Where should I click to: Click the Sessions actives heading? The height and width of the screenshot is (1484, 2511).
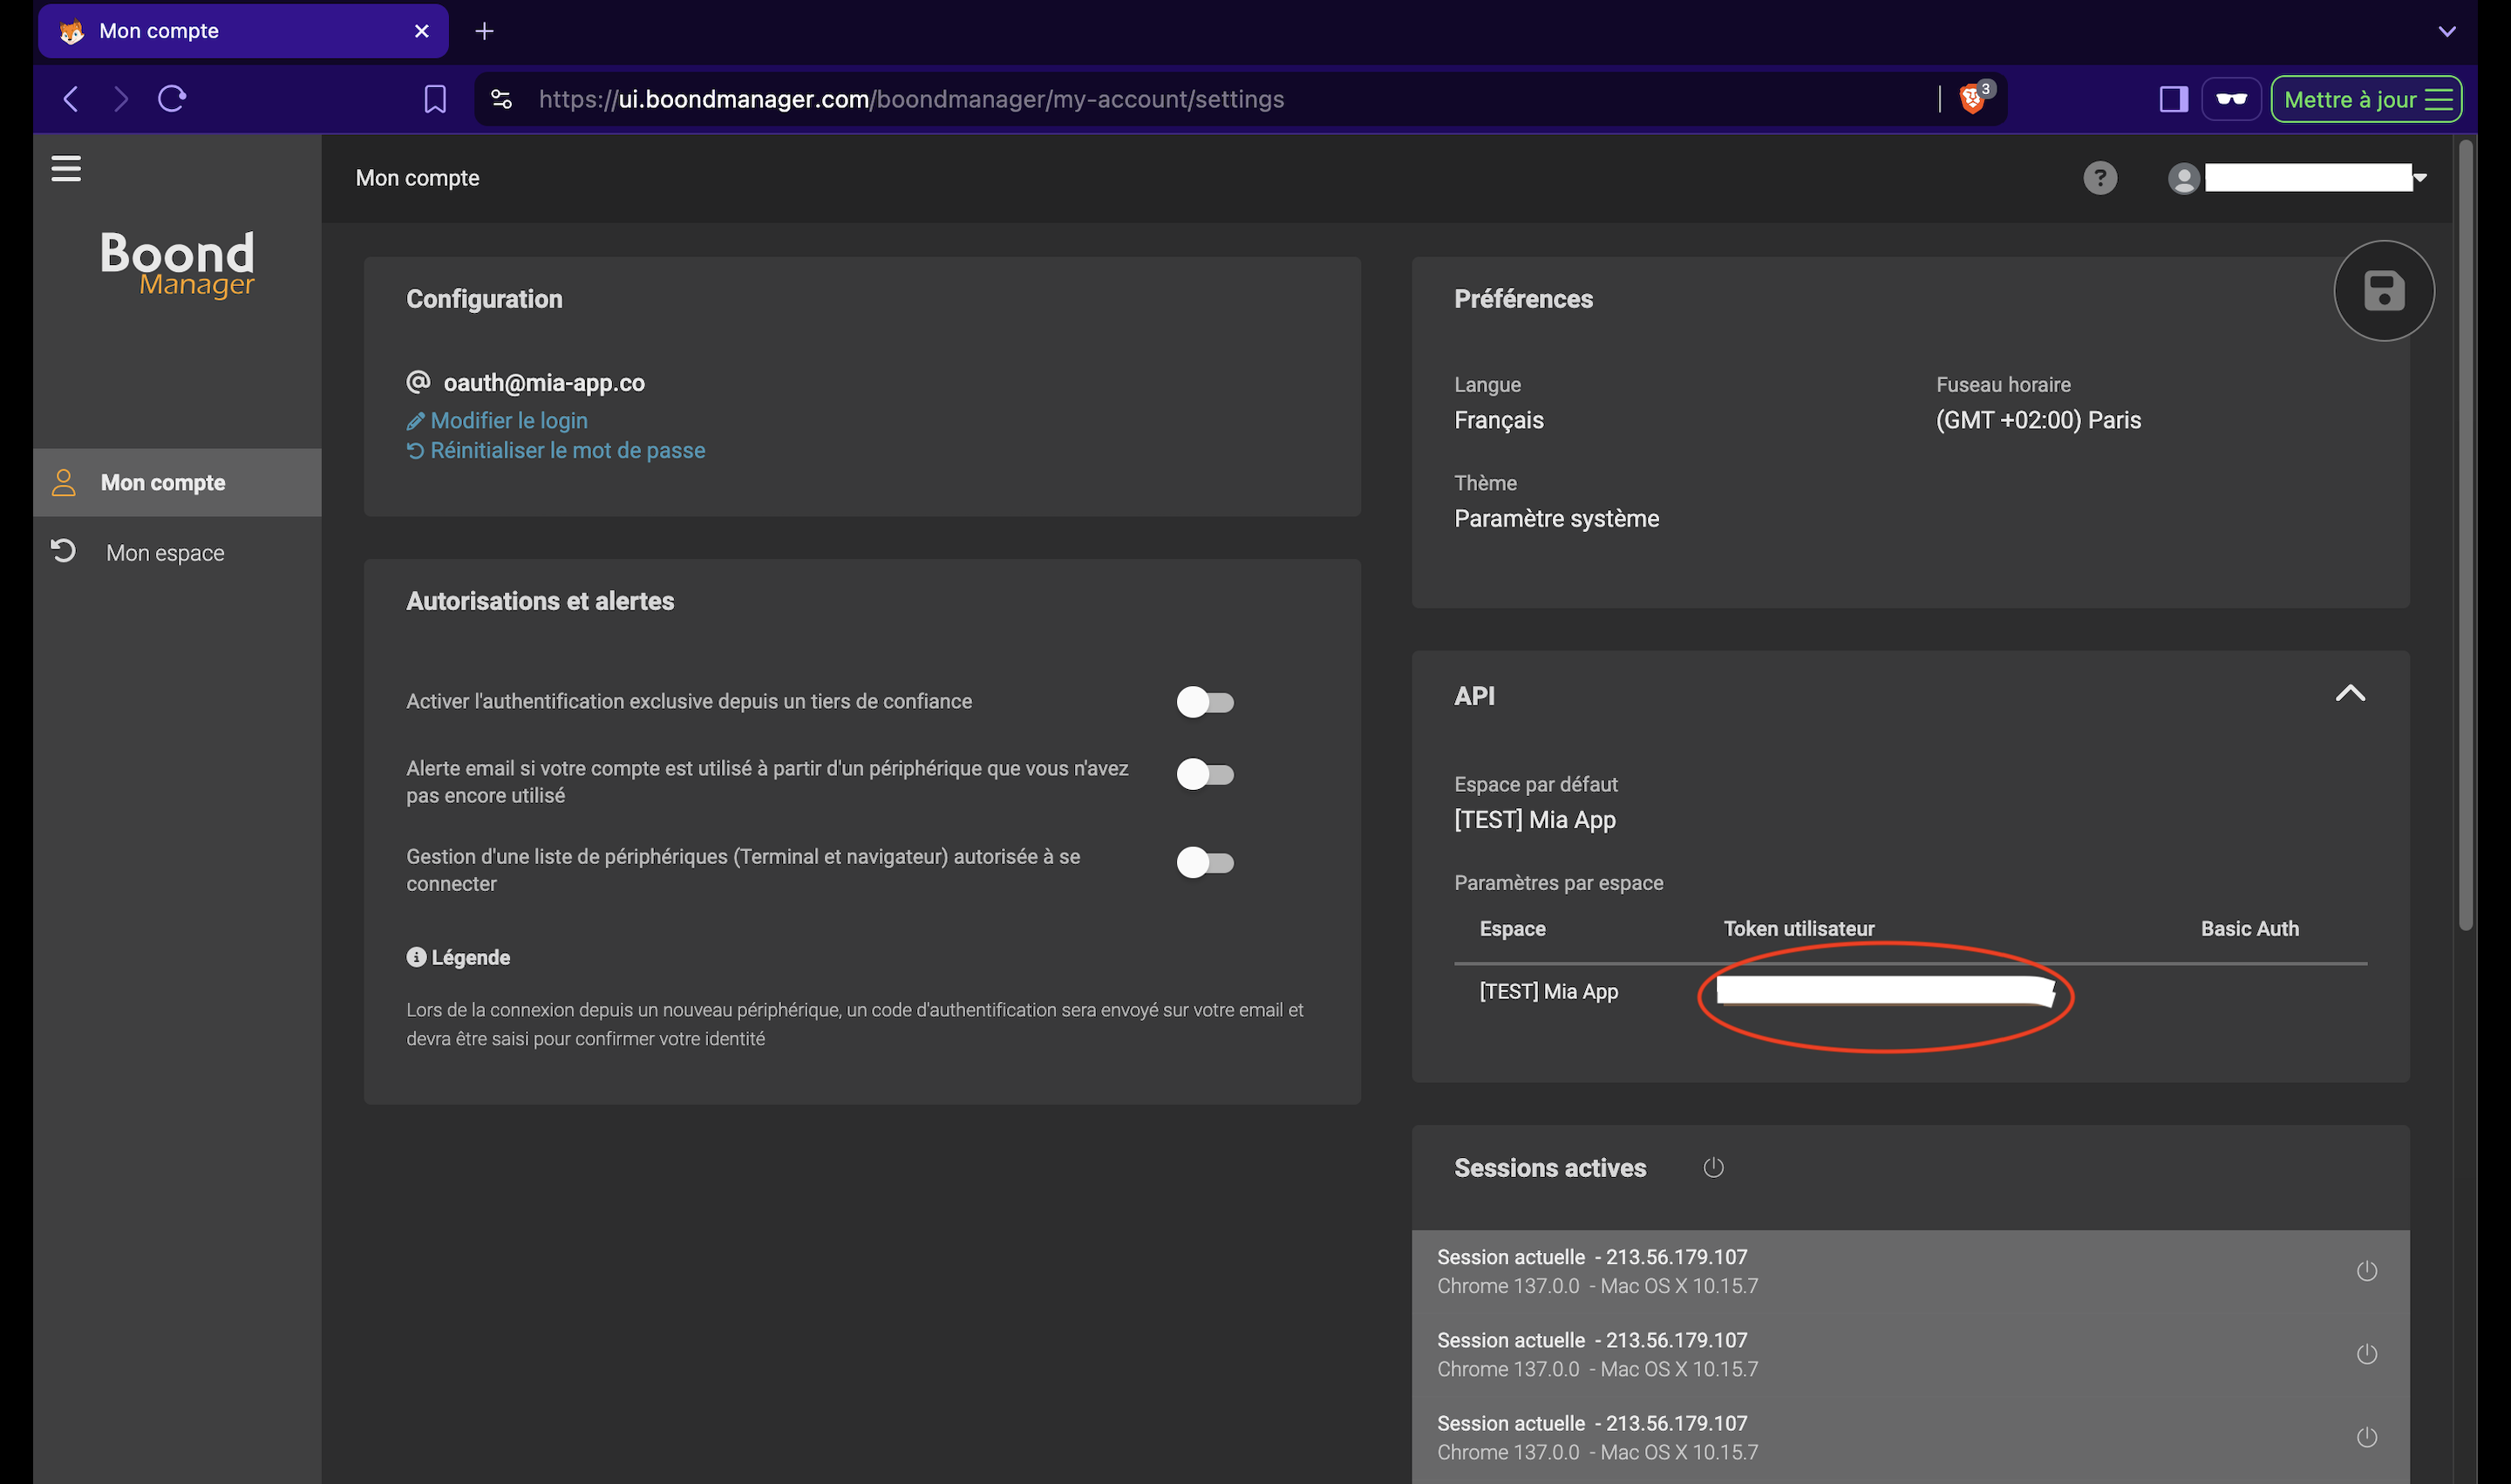tap(1549, 1168)
